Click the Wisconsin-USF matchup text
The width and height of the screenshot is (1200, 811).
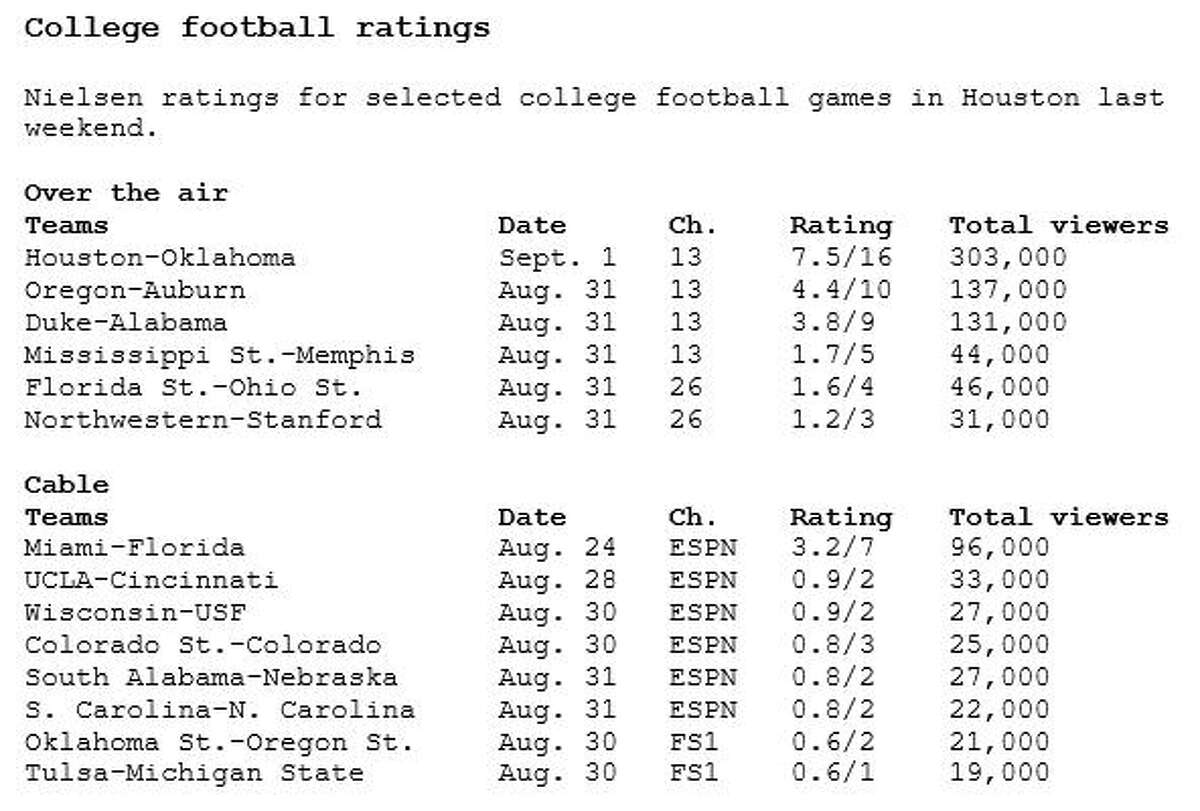click(134, 612)
